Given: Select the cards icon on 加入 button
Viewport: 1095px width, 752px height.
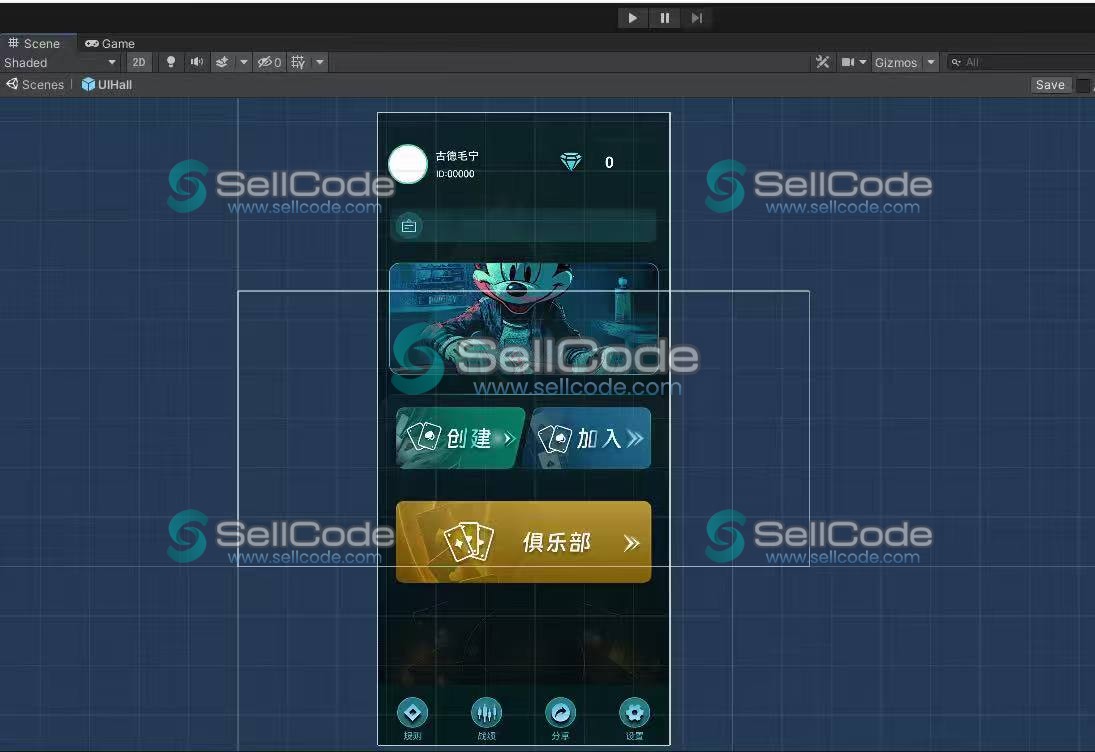Looking at the screenshot, I should [554, 438].
